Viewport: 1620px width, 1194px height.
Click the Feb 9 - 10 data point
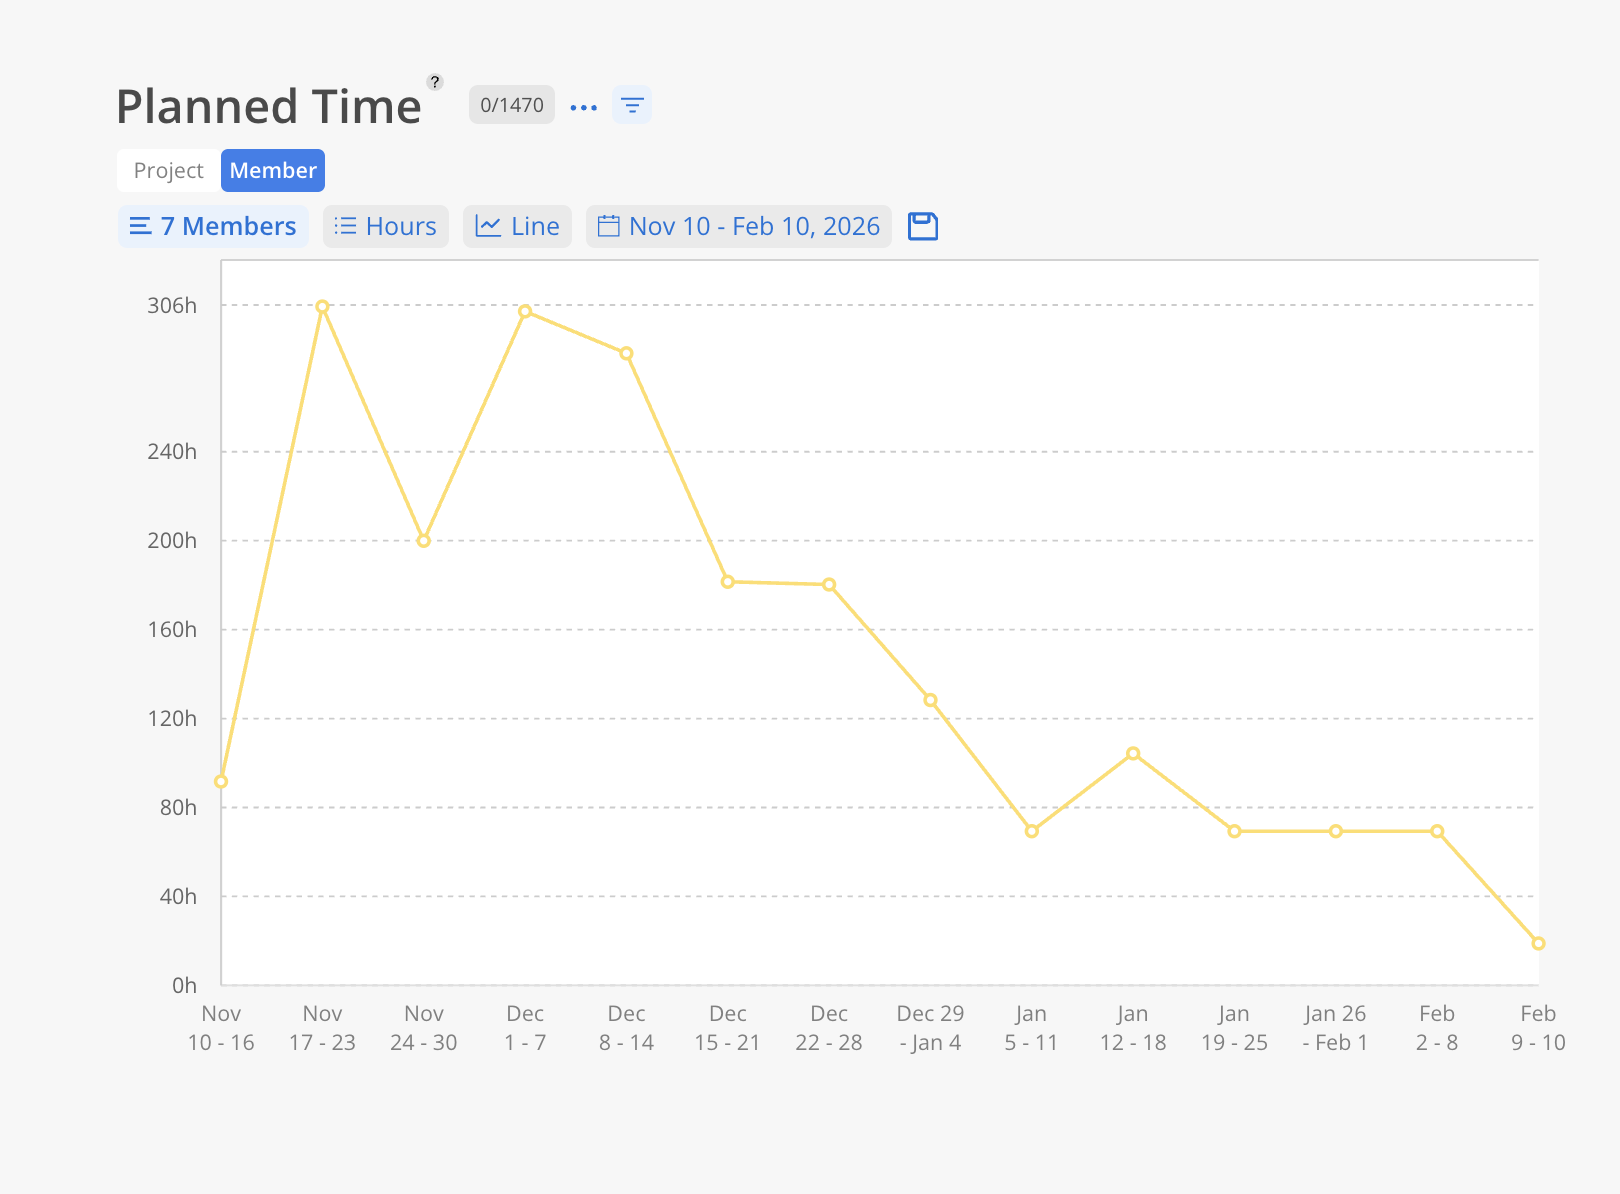click(x=1538, y=943)
